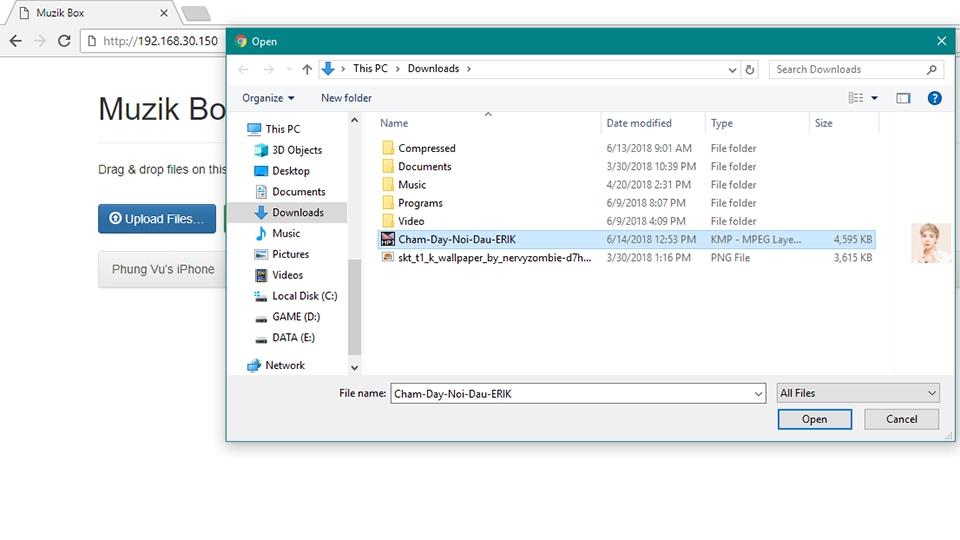The width and height of the screenshot is (960, 540).
Task: Select the skt_t1_k_wallpaper PNG file
Action: 494,257
